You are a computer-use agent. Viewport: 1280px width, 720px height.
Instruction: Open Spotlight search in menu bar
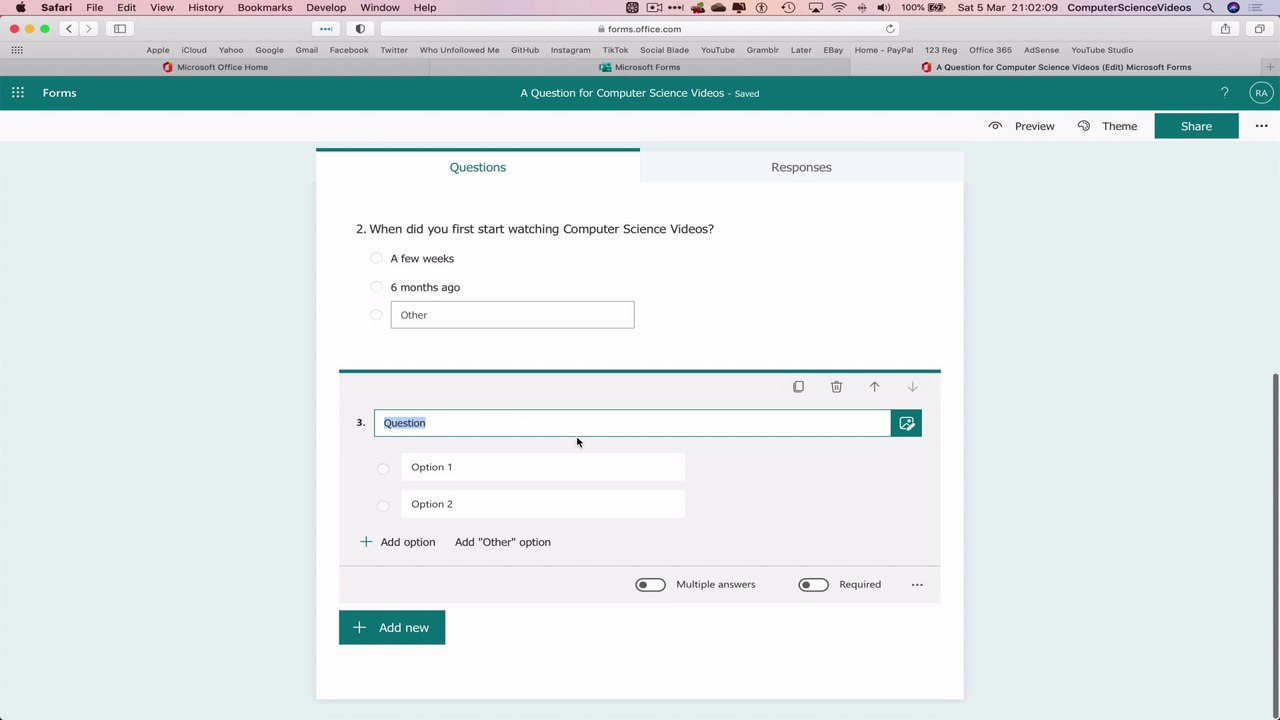tap(1208, 8)
